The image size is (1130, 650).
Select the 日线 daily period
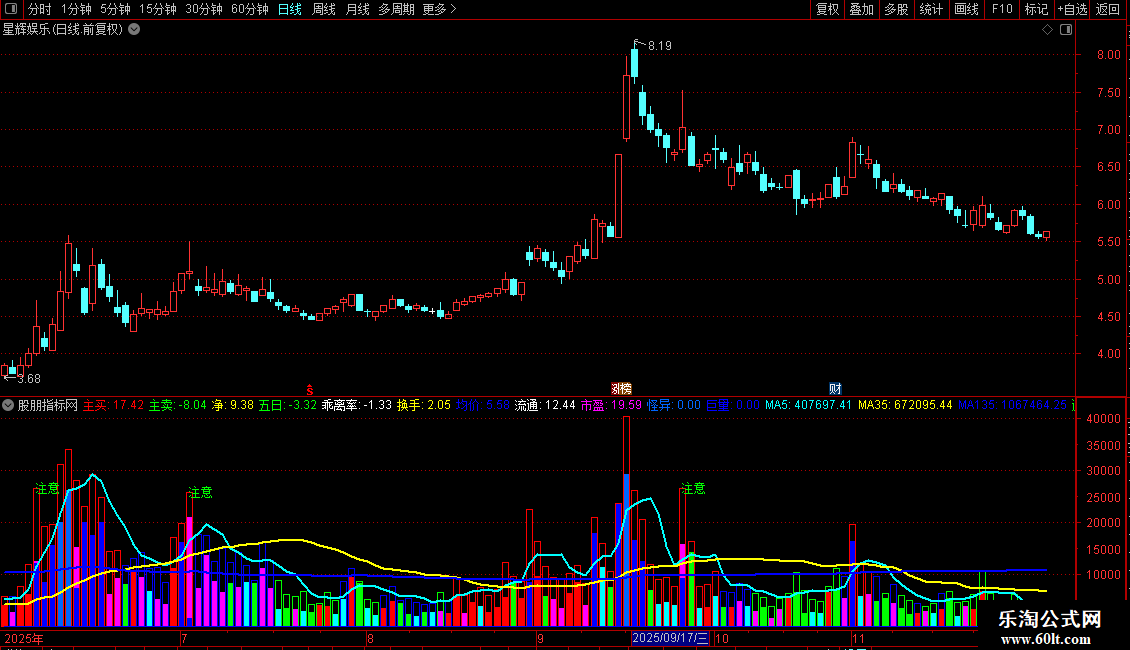(x=290, y=9)
